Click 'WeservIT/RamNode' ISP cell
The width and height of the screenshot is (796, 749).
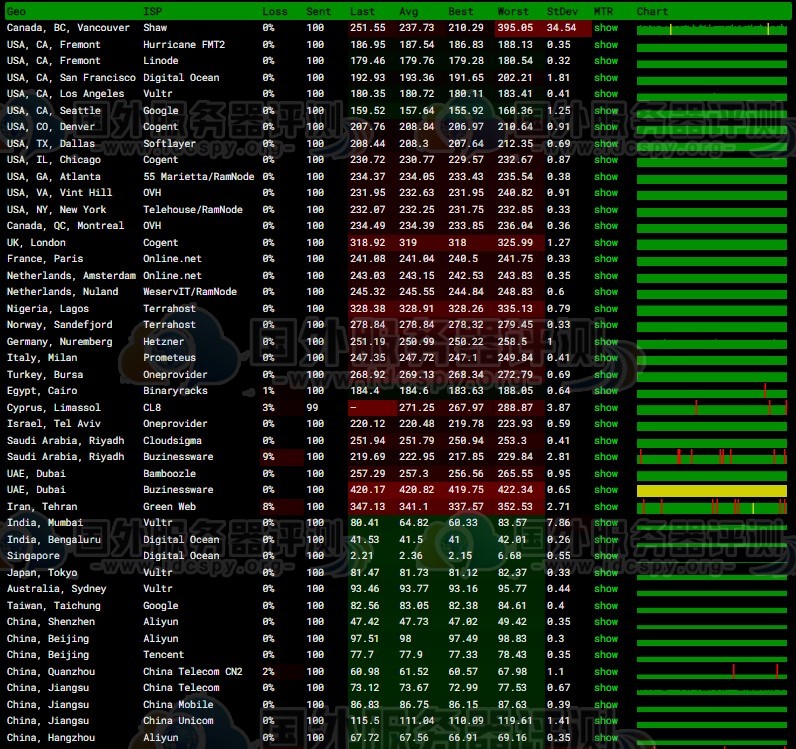coord(190,292)
